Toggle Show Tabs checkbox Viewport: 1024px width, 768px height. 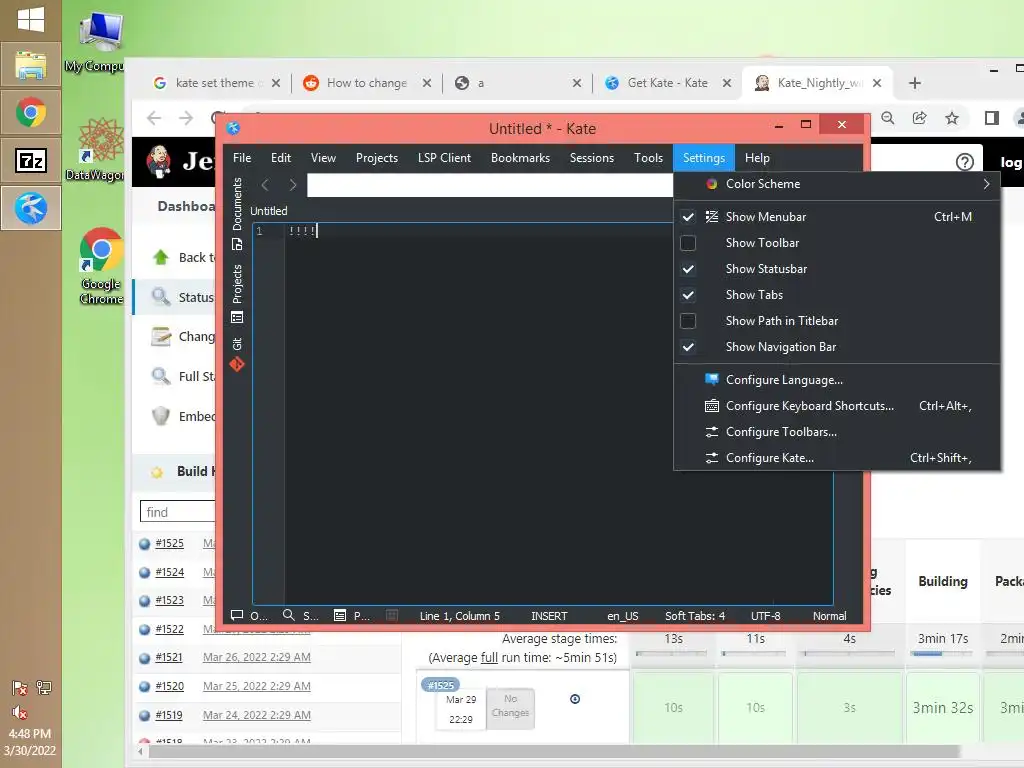coord(688,295)
